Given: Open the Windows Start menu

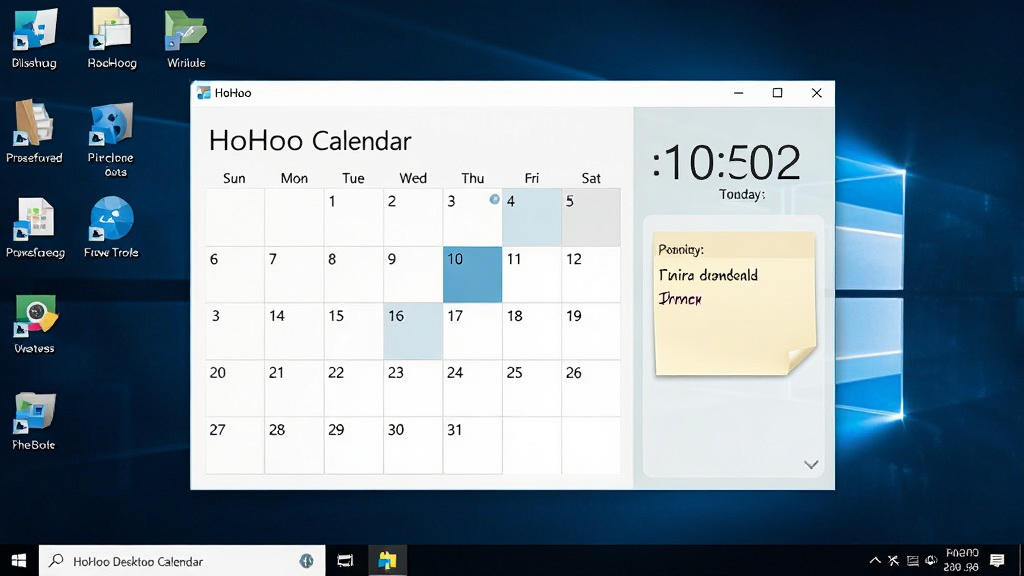Looking at the screenshot, I should (19, 560).
